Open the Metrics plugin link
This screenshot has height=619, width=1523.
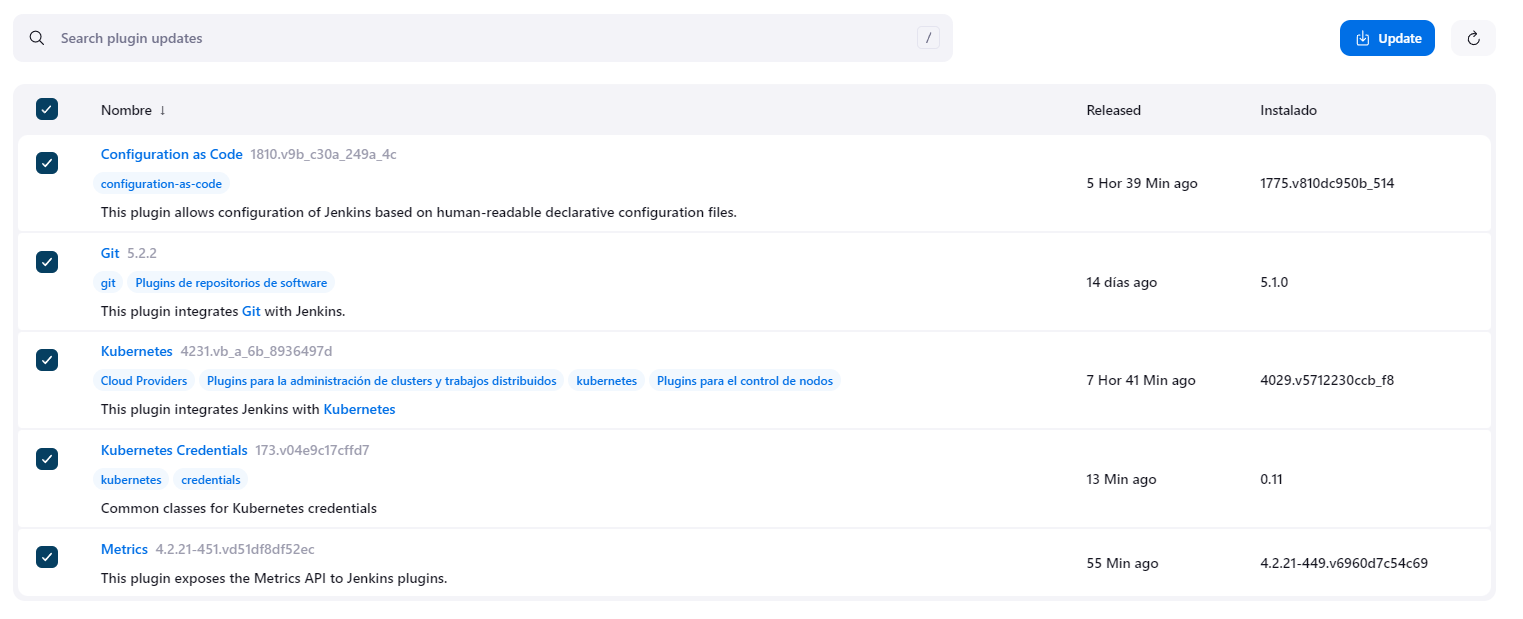[x=124, y=549]
